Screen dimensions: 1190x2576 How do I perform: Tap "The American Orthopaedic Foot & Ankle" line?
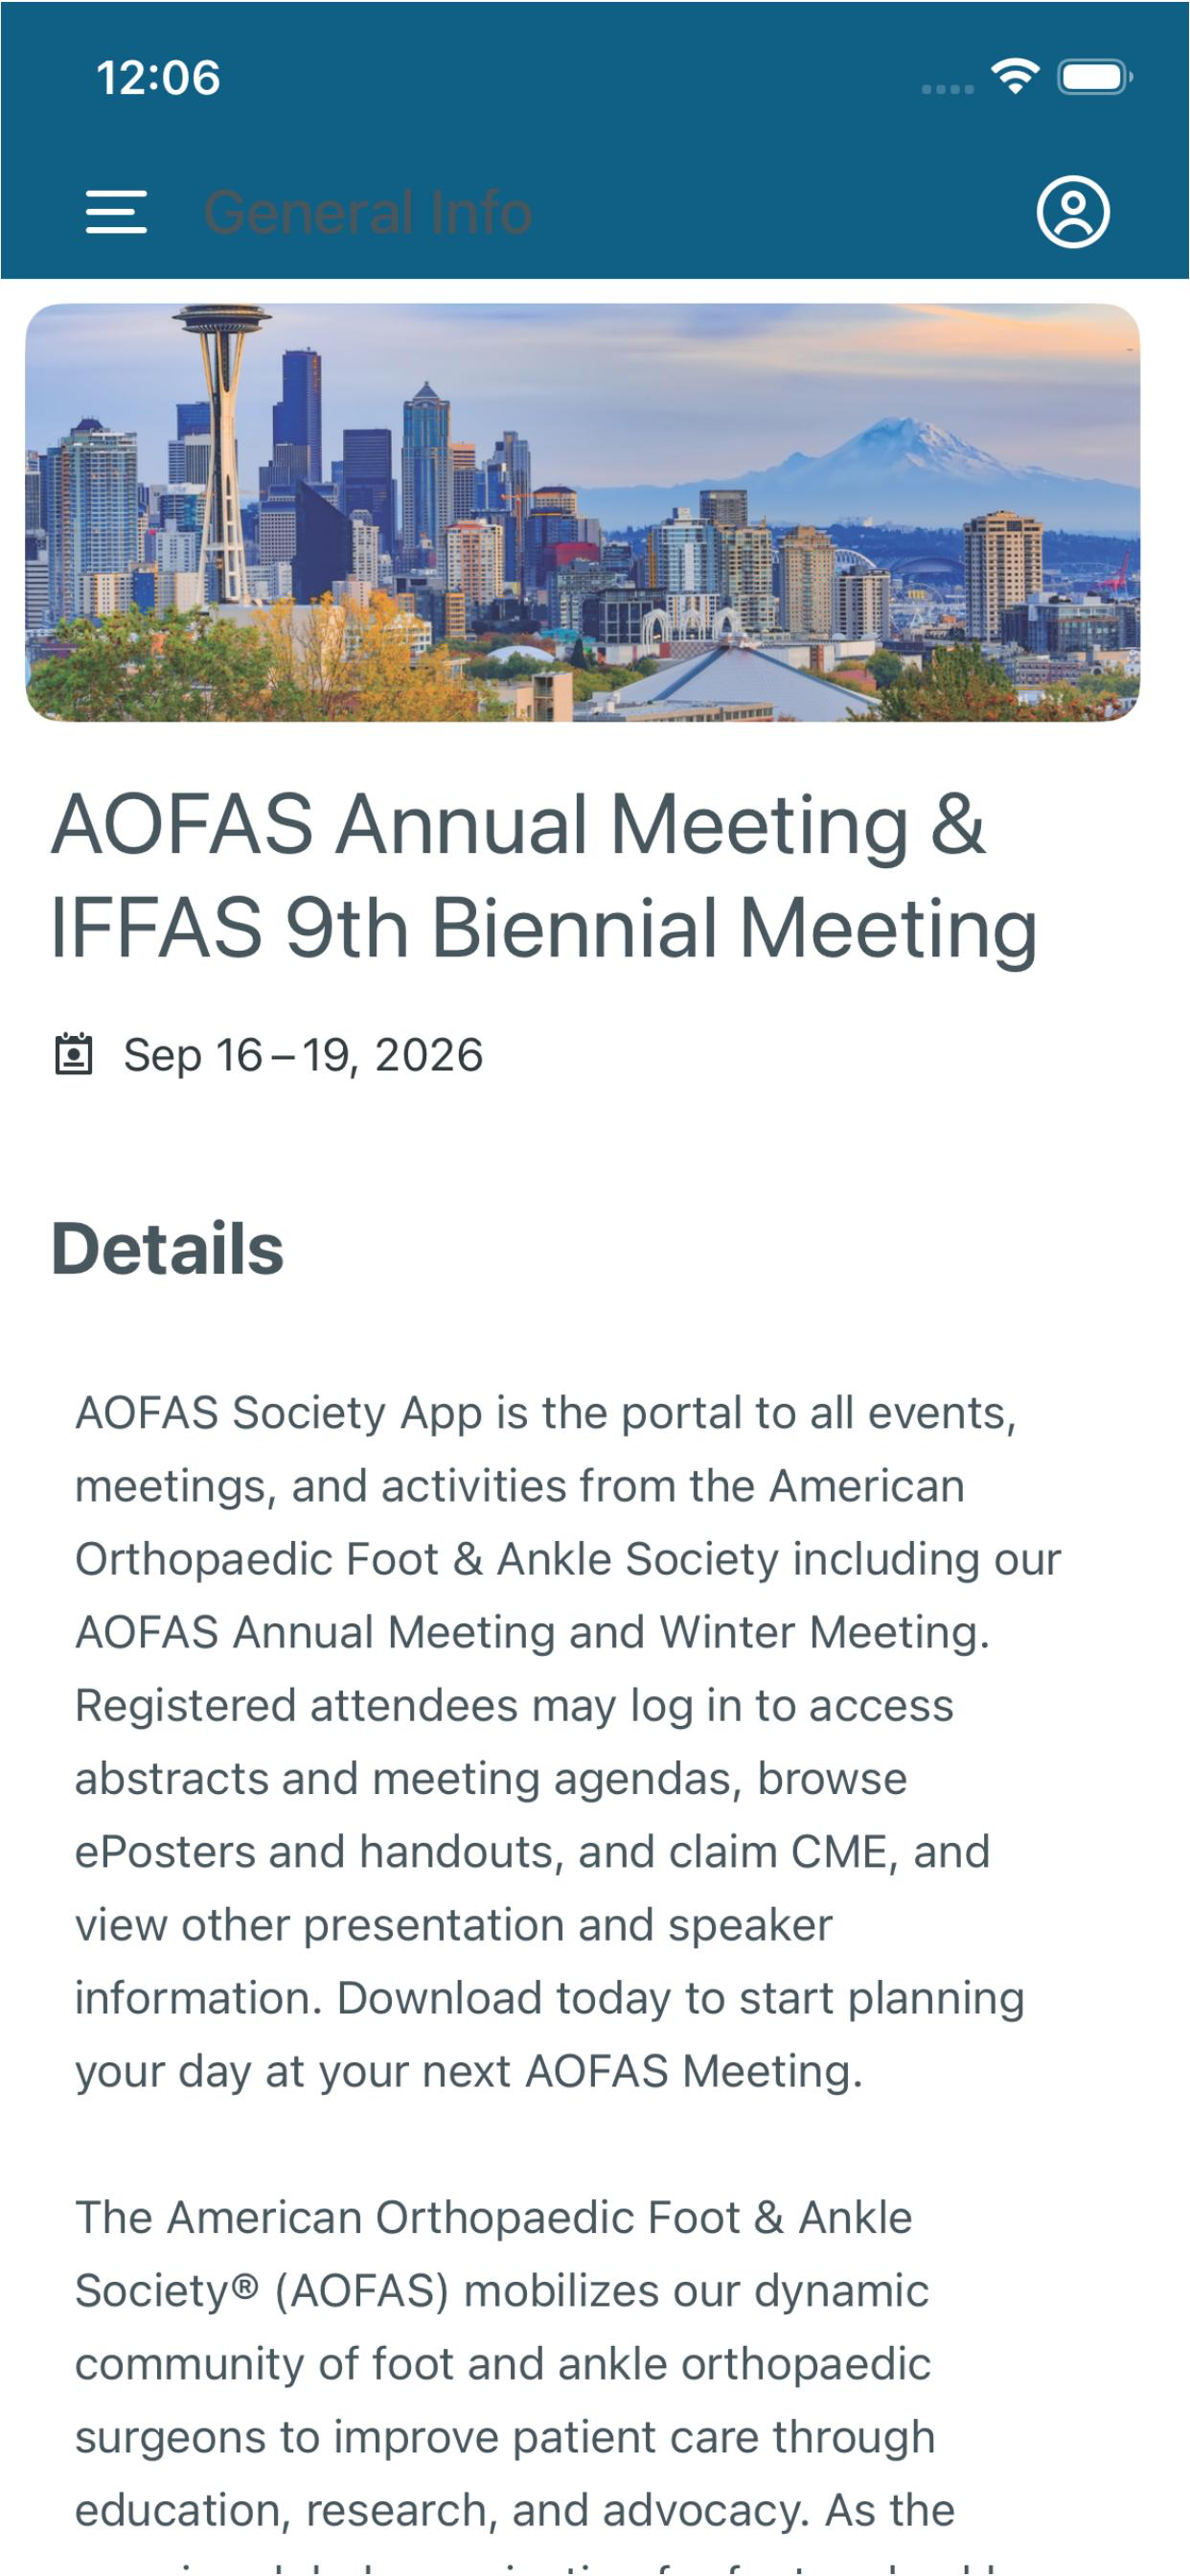[x=494, y=2218]
